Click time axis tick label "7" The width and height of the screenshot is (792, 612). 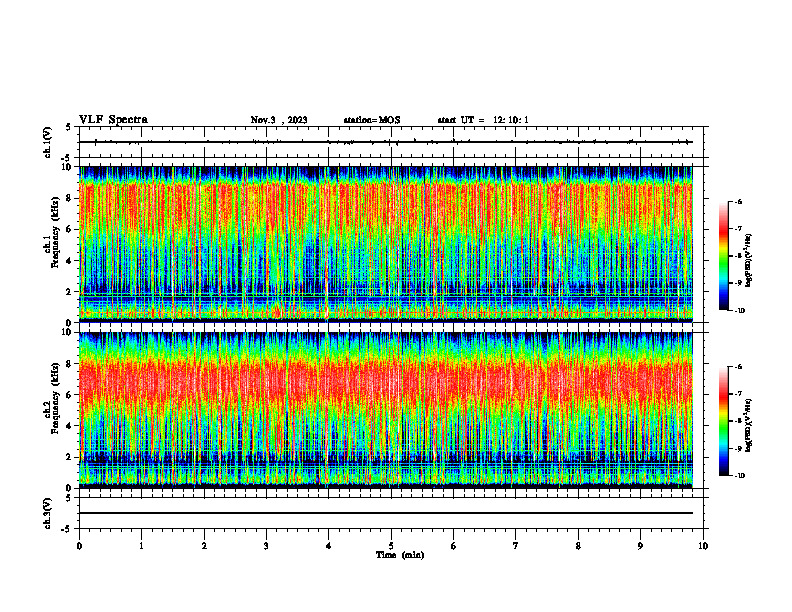(516, 546)
